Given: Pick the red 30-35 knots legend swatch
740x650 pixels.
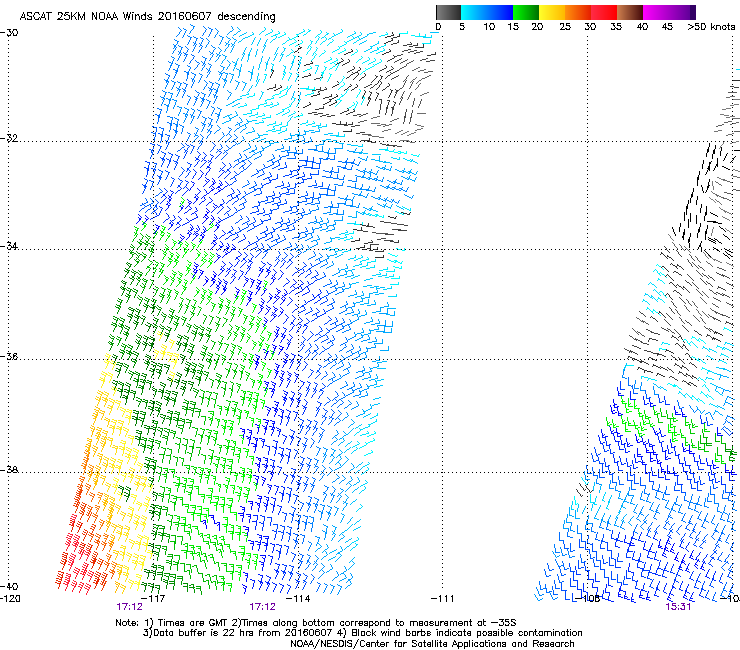Looking at the screenshot, I should 604,12.
